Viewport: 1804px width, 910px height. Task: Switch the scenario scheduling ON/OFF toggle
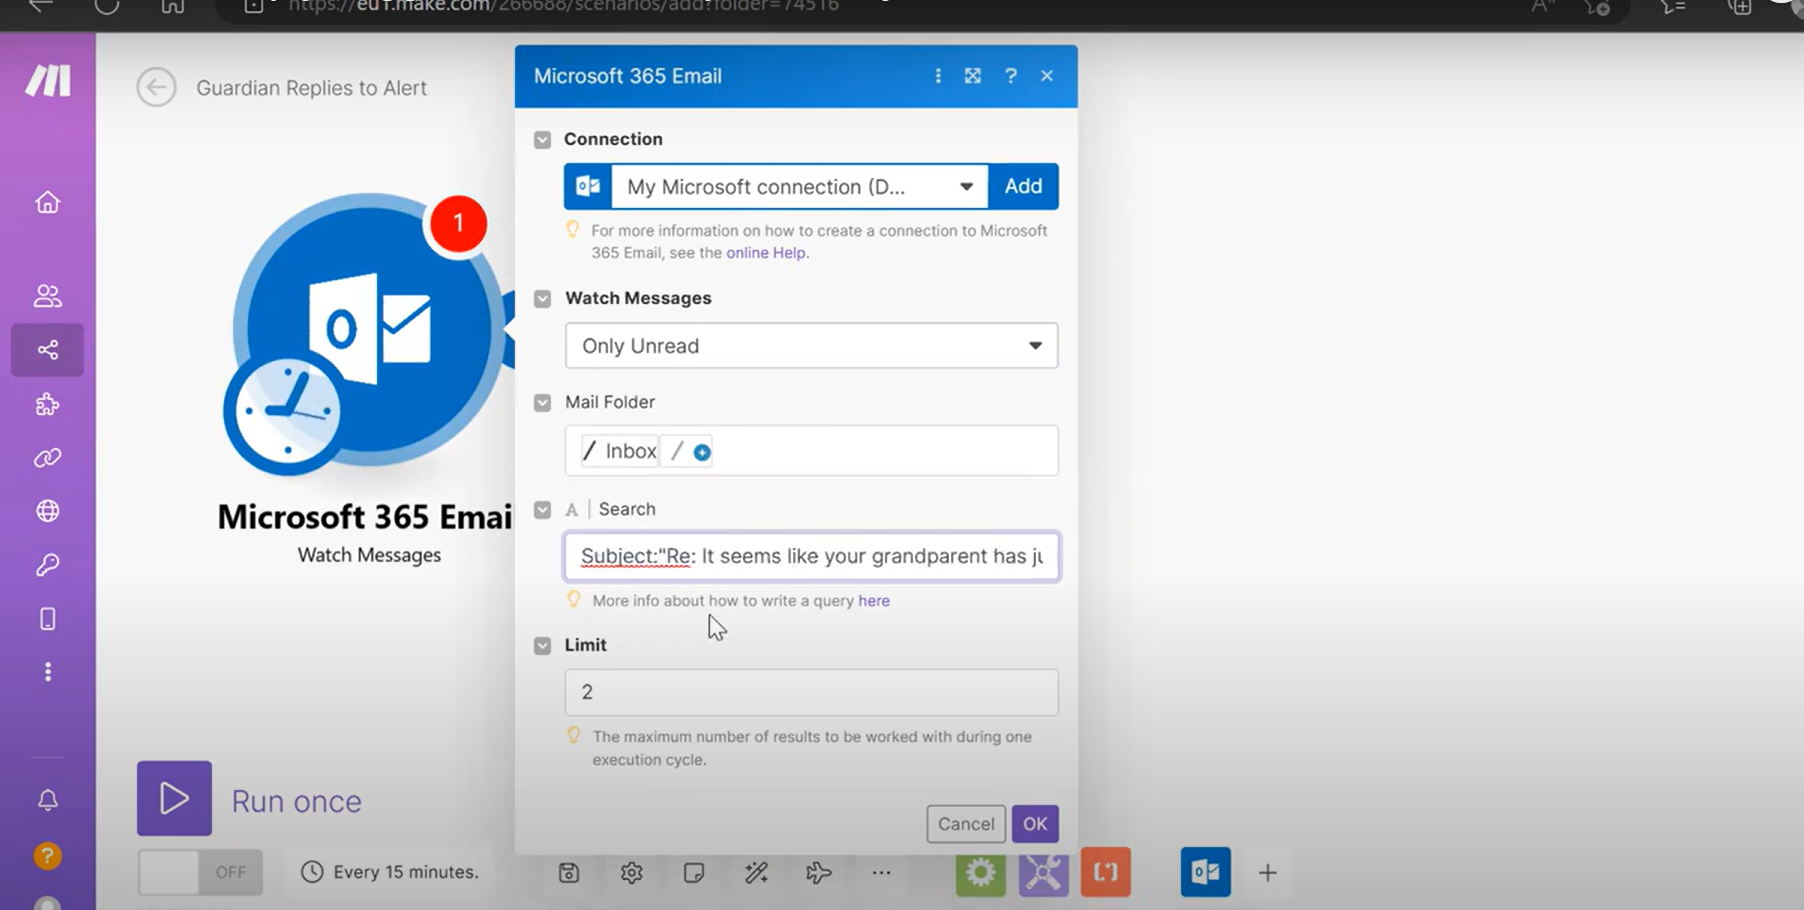click(x=200, y=872)
